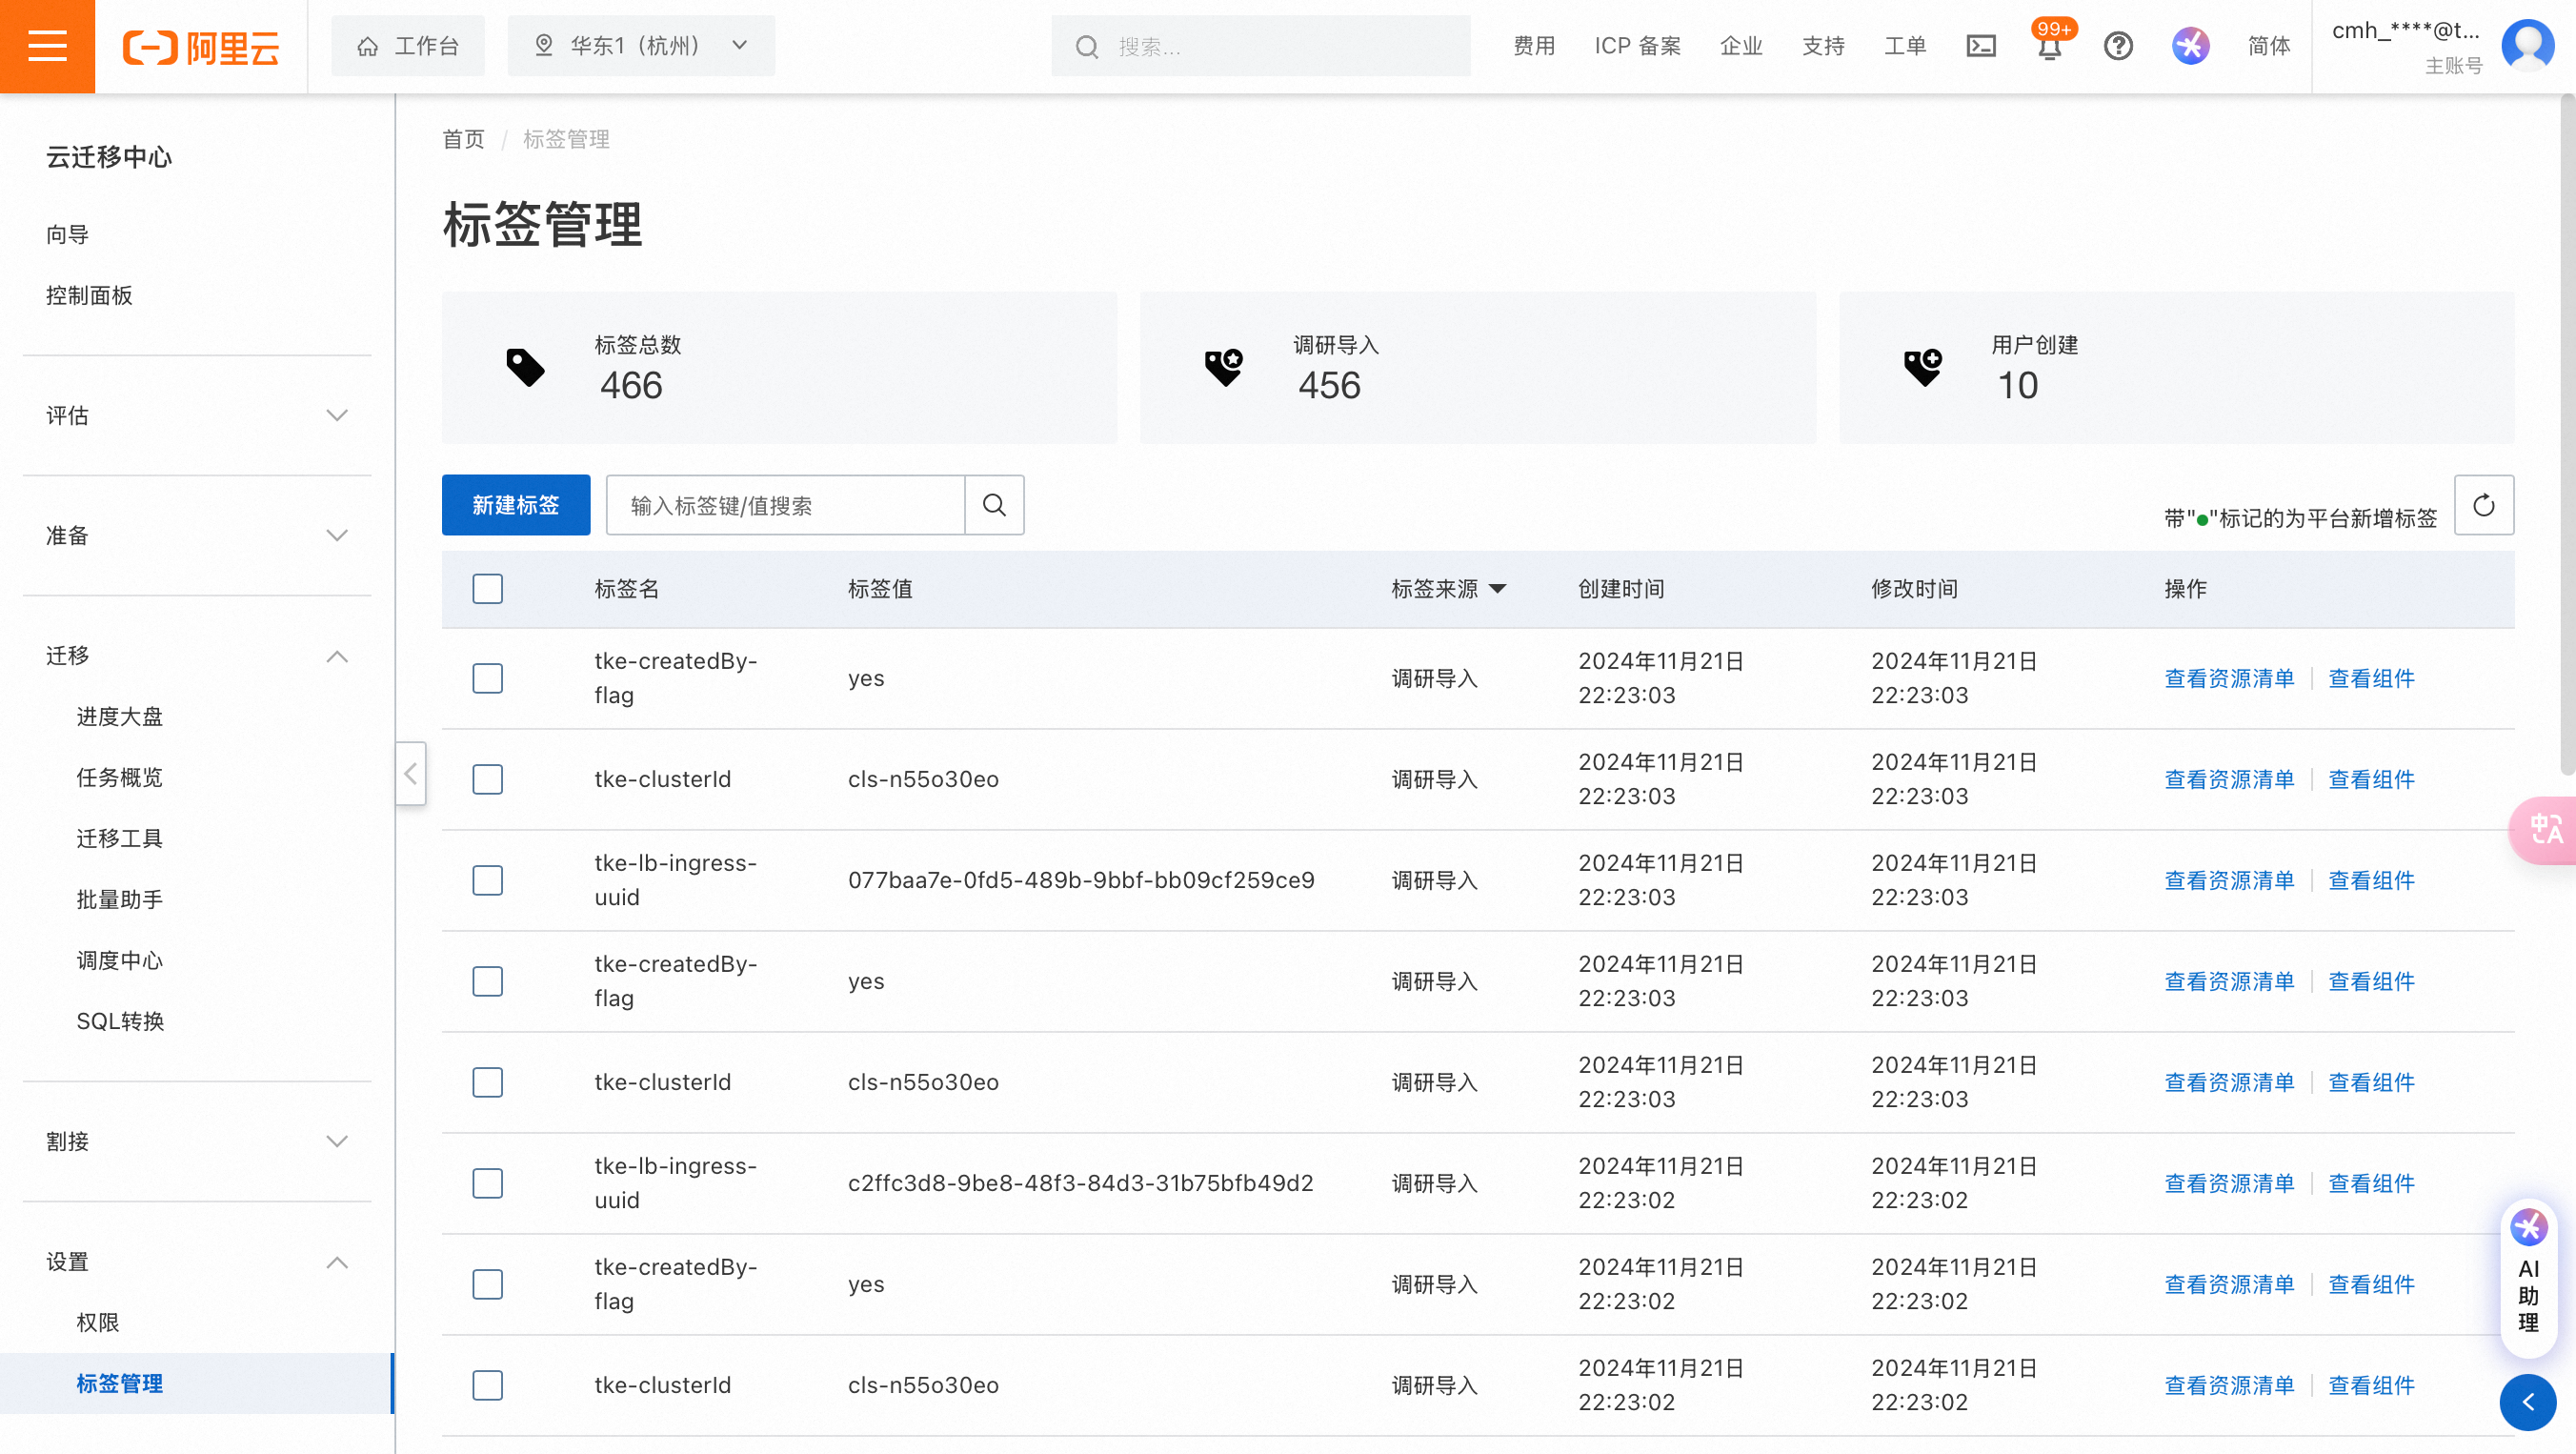Expand the 准备 sidebar section
2576x1454 pixels.
[x=197, y=536]
